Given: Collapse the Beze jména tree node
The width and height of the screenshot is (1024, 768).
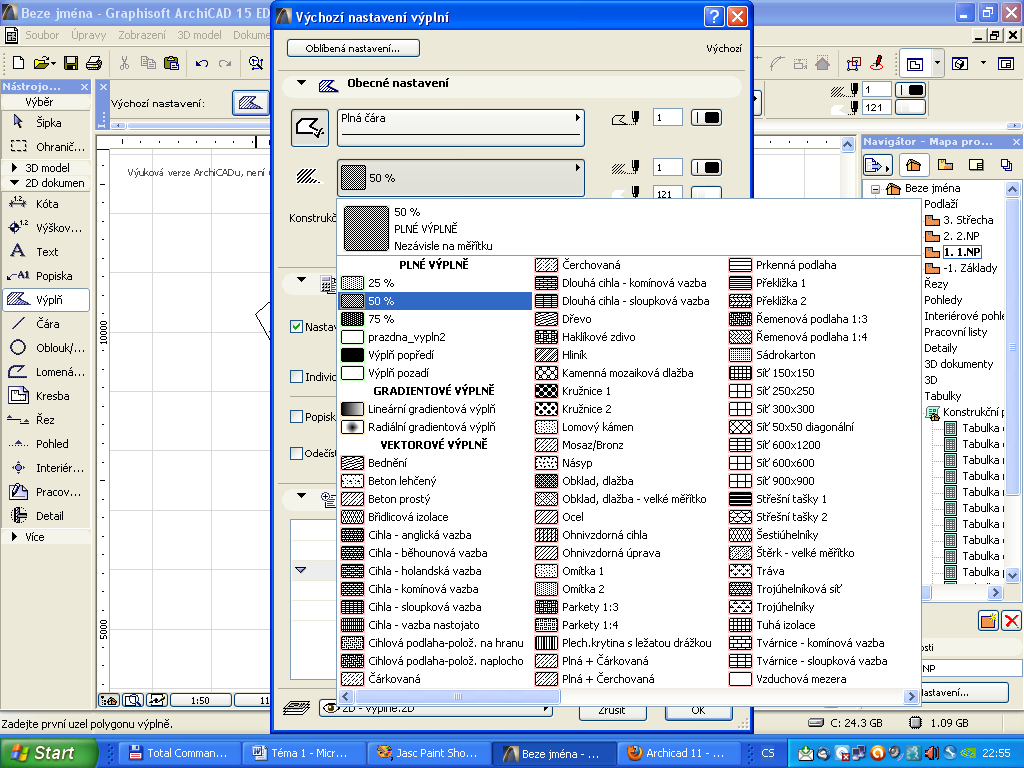Looking at the screenshot, I should click(x=875, y=189).
